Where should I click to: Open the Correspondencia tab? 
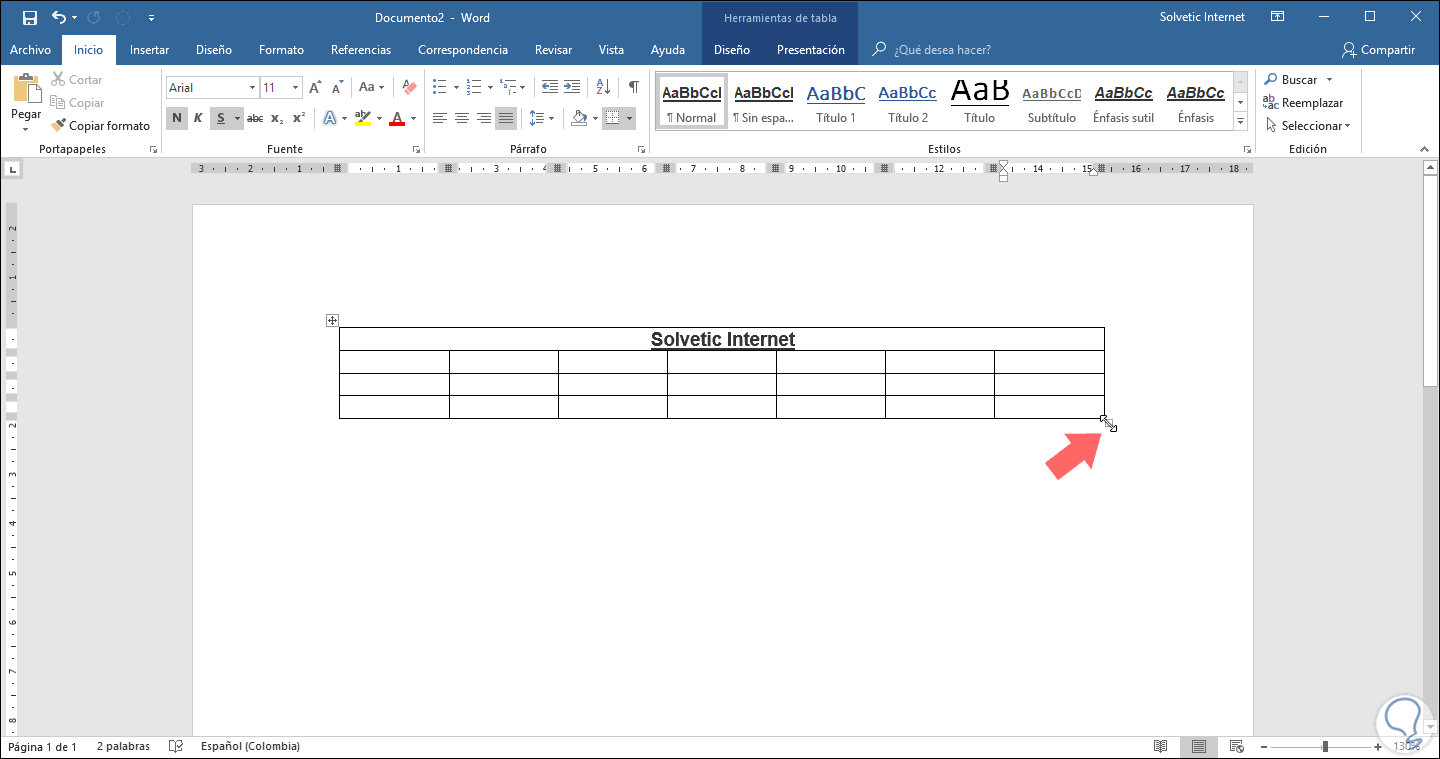click(x=463, y=50)
